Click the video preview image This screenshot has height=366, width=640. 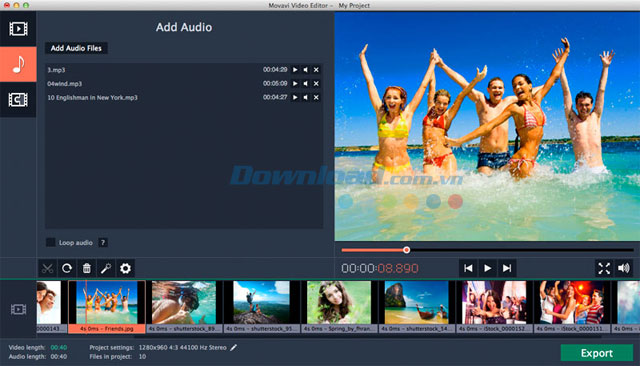point(487,126)
